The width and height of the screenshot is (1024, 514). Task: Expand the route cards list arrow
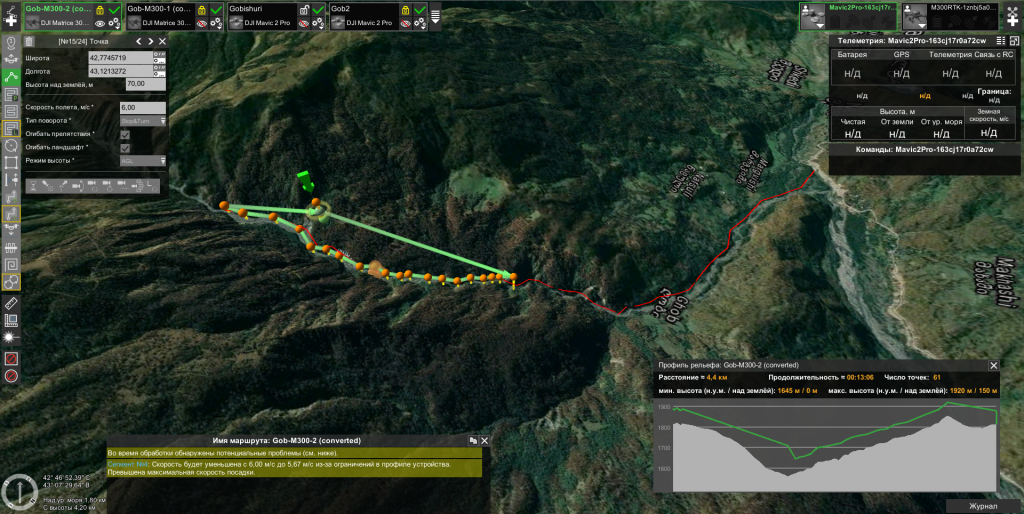coord(435,15)
